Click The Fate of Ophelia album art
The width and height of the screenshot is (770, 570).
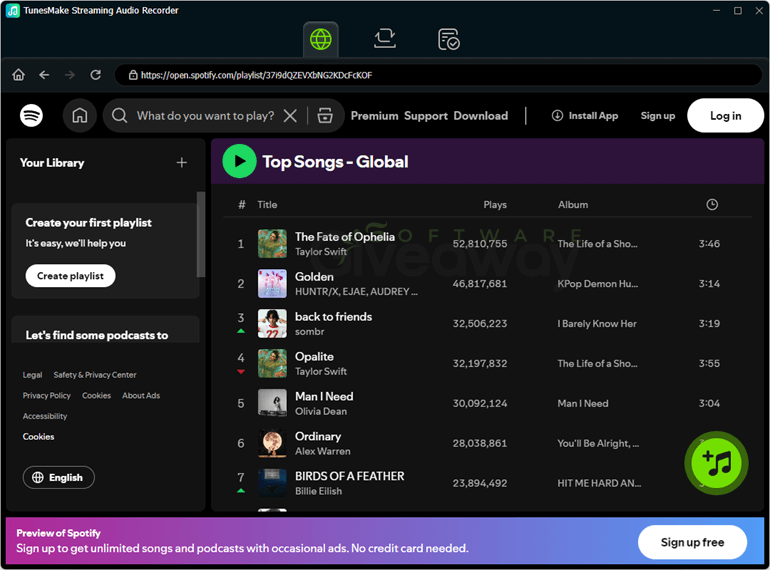[272, 244]
